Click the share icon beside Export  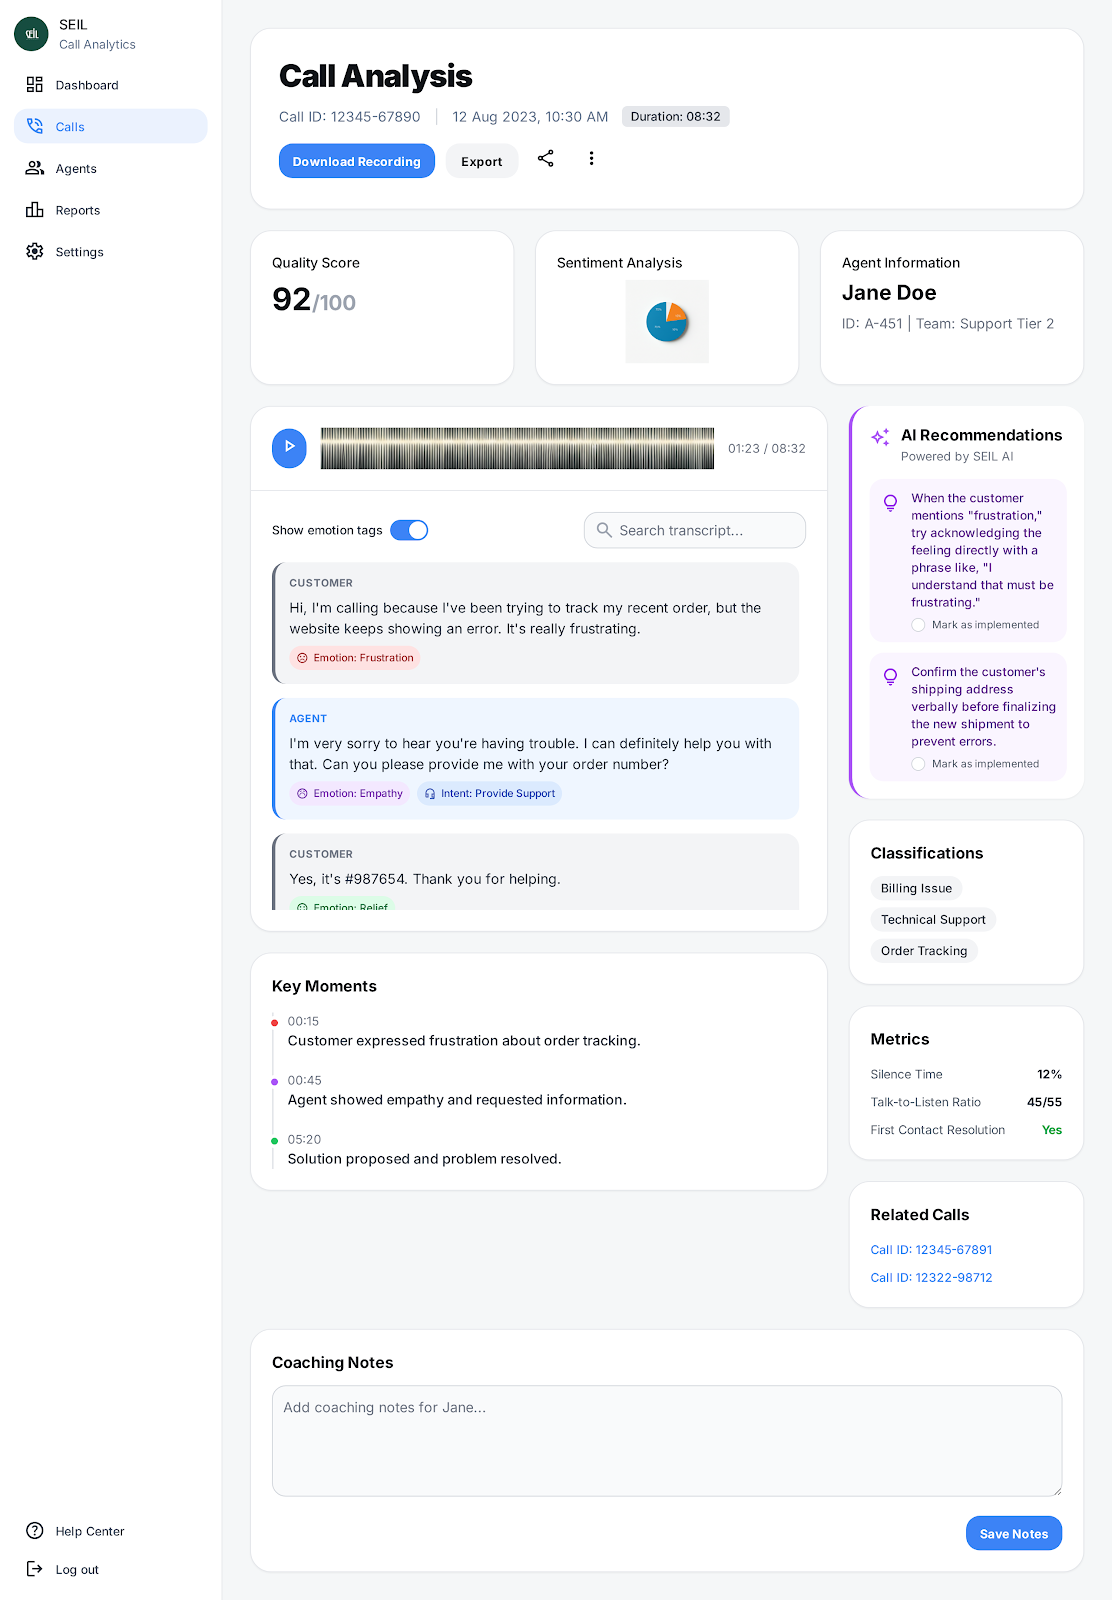pyautogui.click(x=545, y=159)
